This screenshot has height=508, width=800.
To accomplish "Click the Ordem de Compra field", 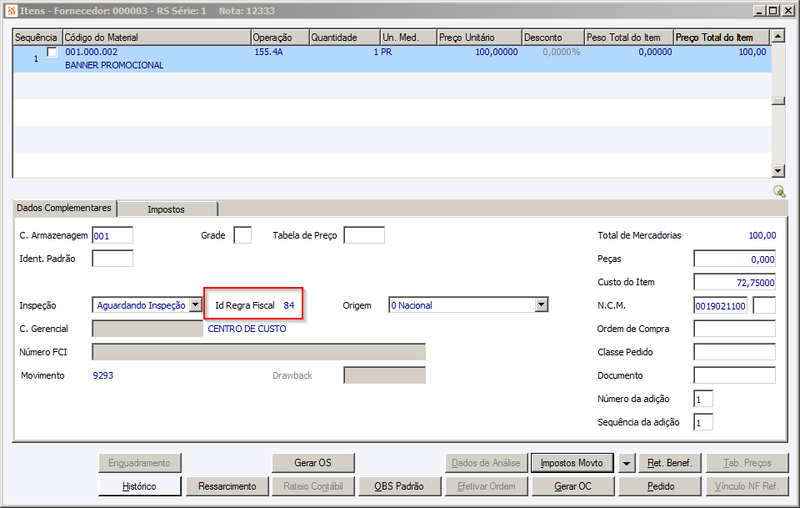I will (735, 329).
